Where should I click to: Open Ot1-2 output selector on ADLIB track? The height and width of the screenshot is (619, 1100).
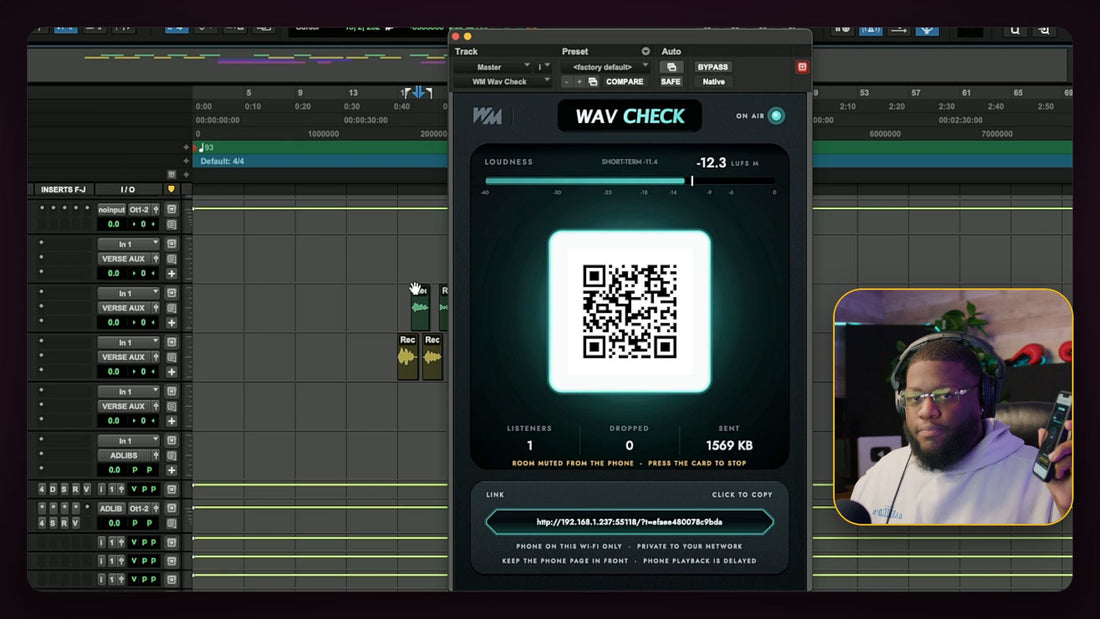pyautogui.click(x=140, y=508)
